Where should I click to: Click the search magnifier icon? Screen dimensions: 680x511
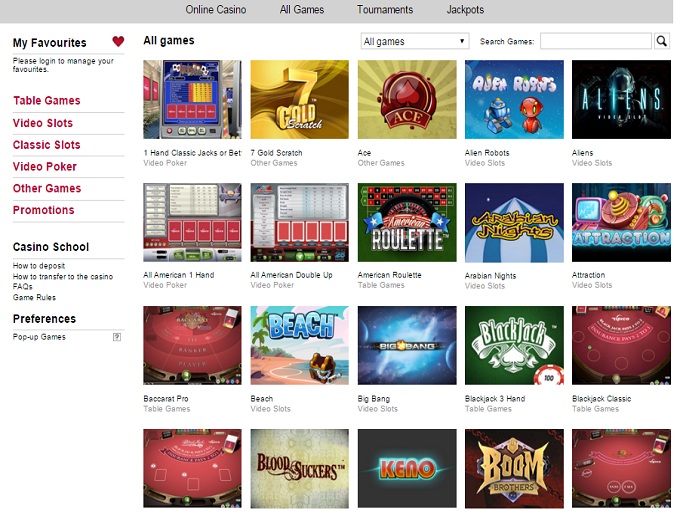click(661, 41)
